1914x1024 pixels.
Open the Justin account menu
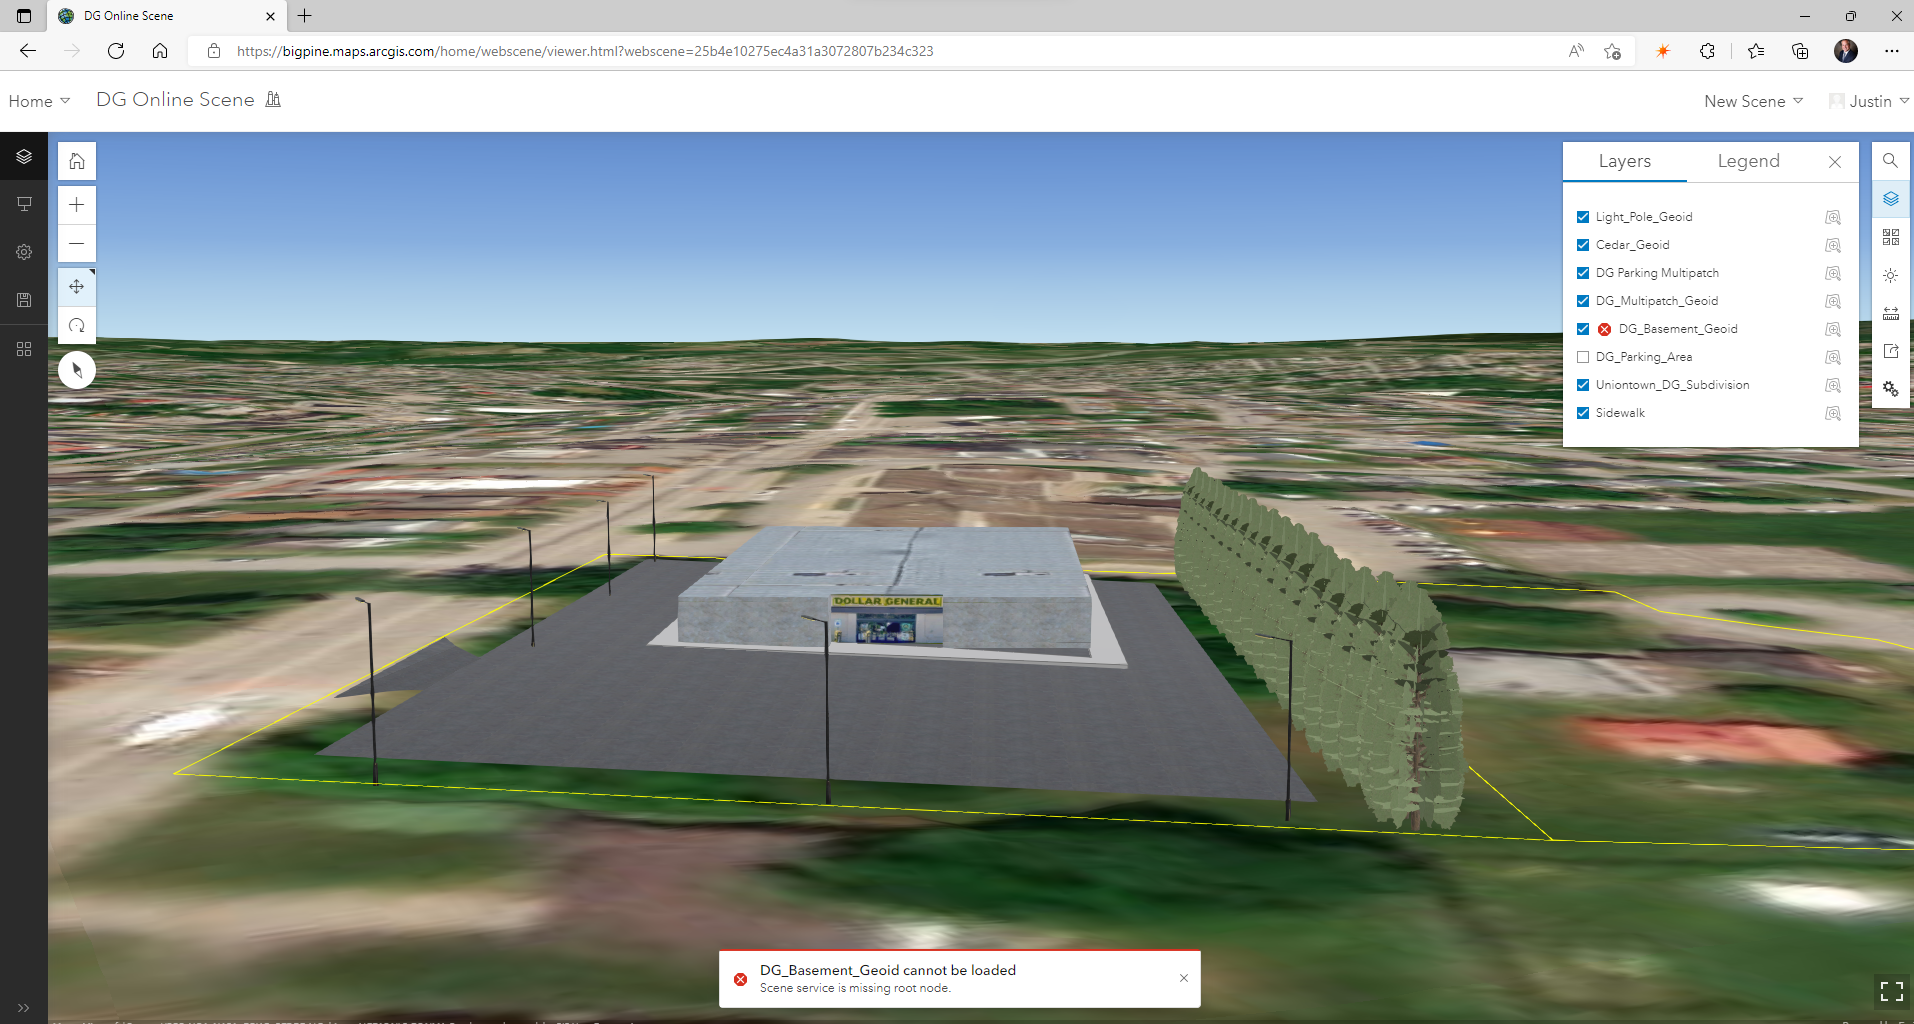pos(1868,100)
